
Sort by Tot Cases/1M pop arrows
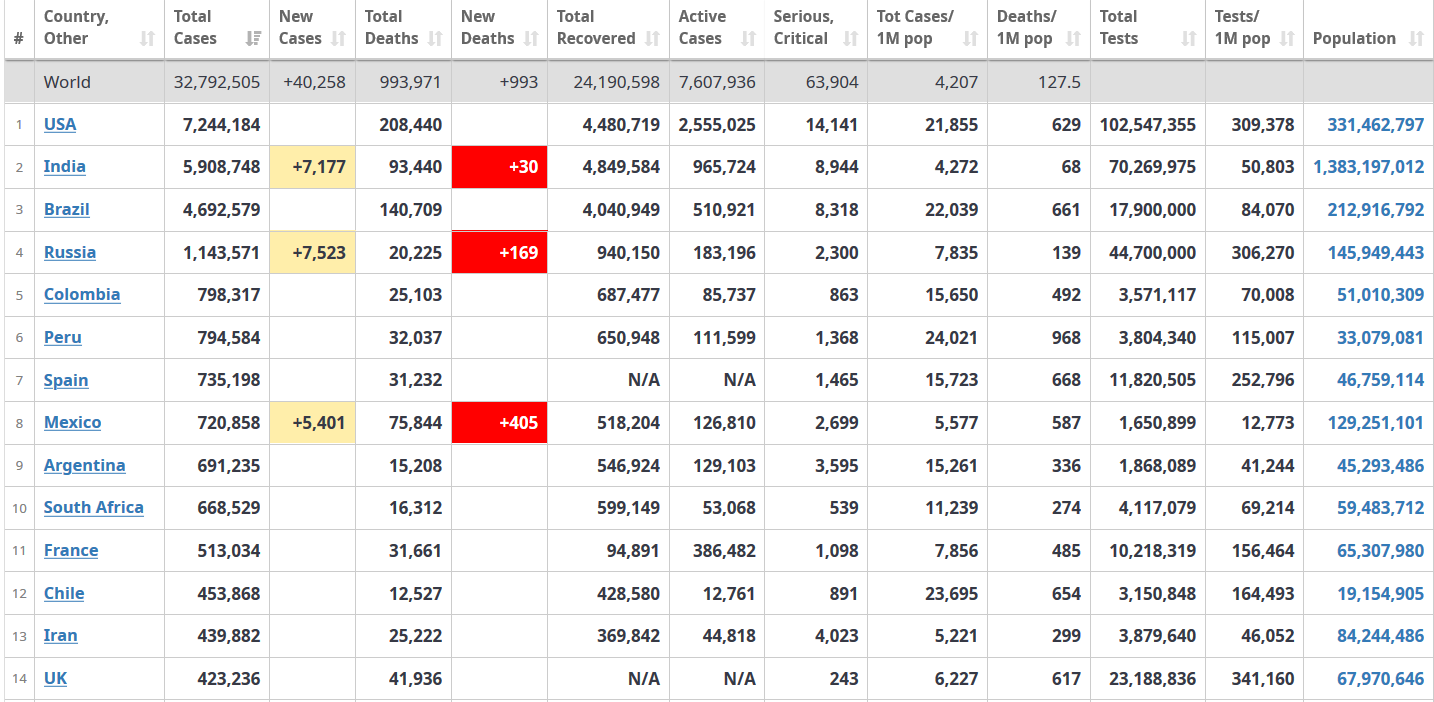tap(970, 39)
